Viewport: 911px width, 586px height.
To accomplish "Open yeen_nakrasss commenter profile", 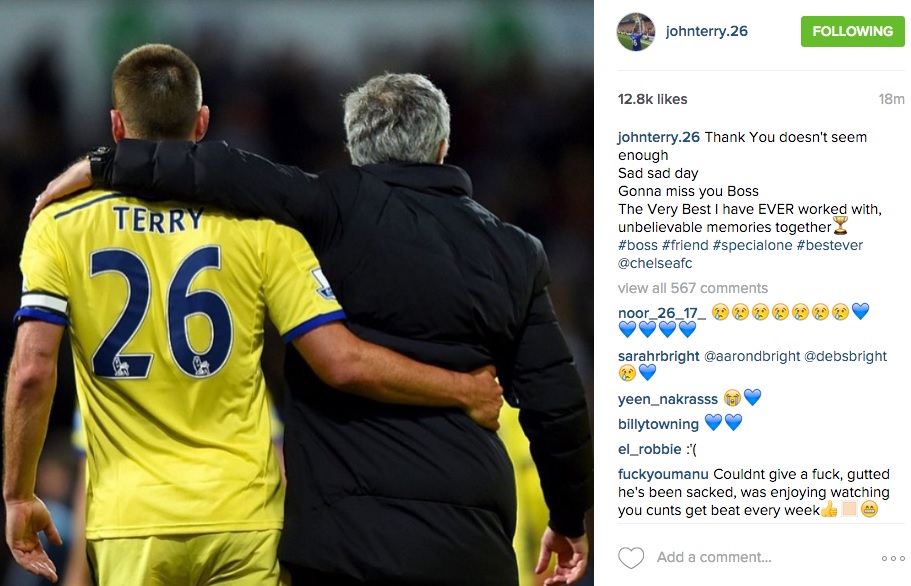I will (x=668, y=399).
